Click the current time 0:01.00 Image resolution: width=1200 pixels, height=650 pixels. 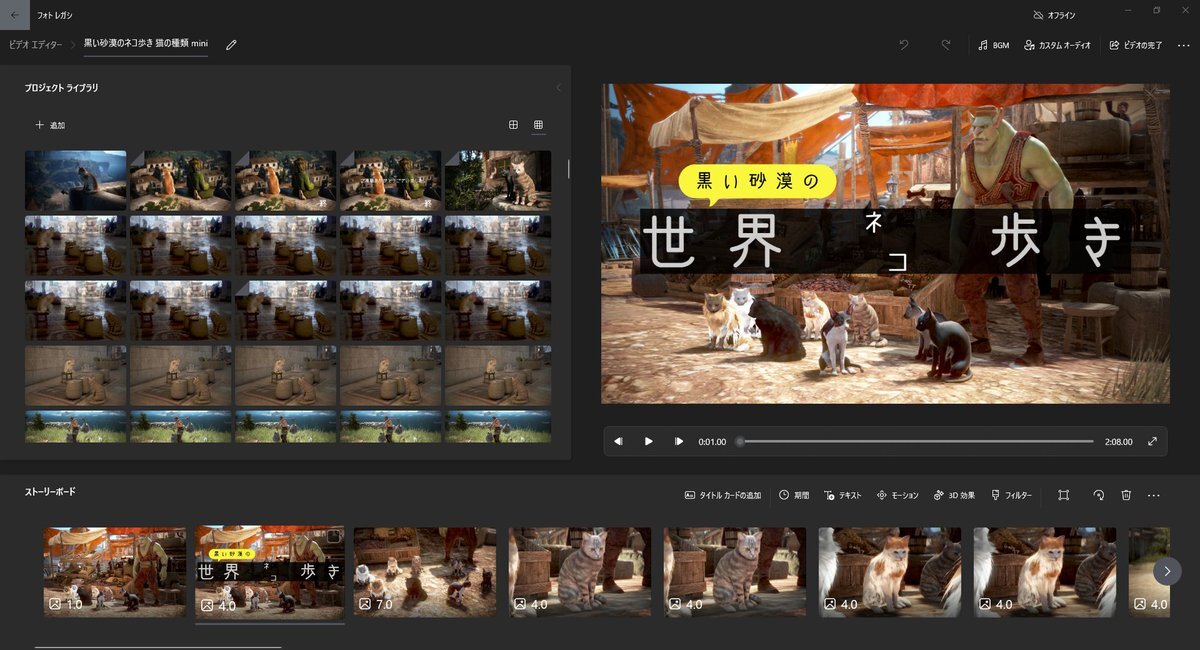point(712,442)
